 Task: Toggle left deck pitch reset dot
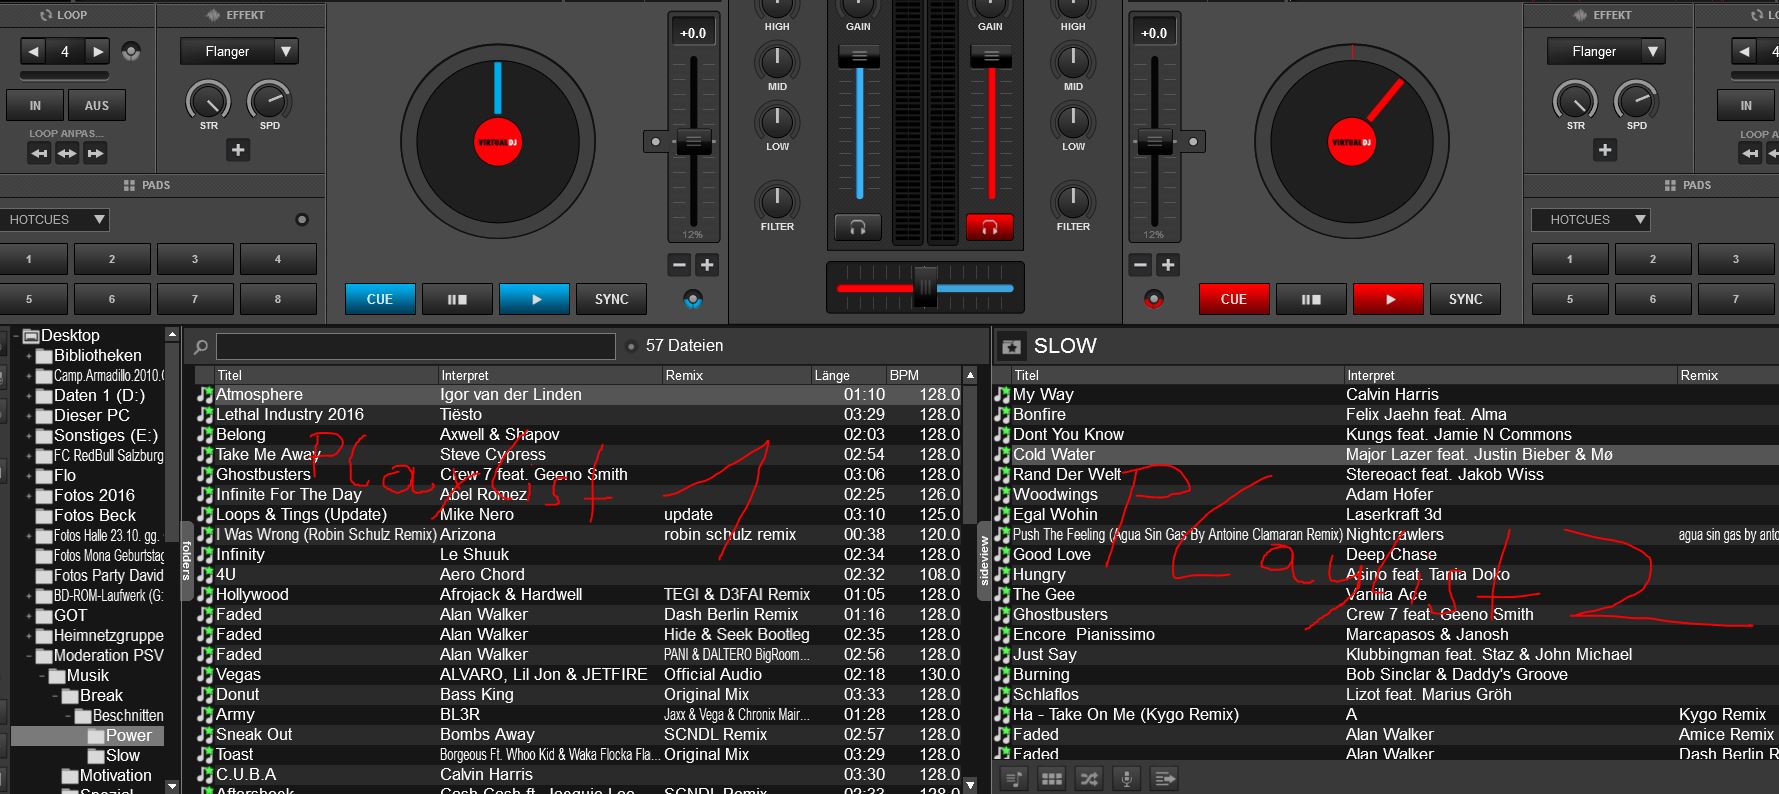point(656,142)
